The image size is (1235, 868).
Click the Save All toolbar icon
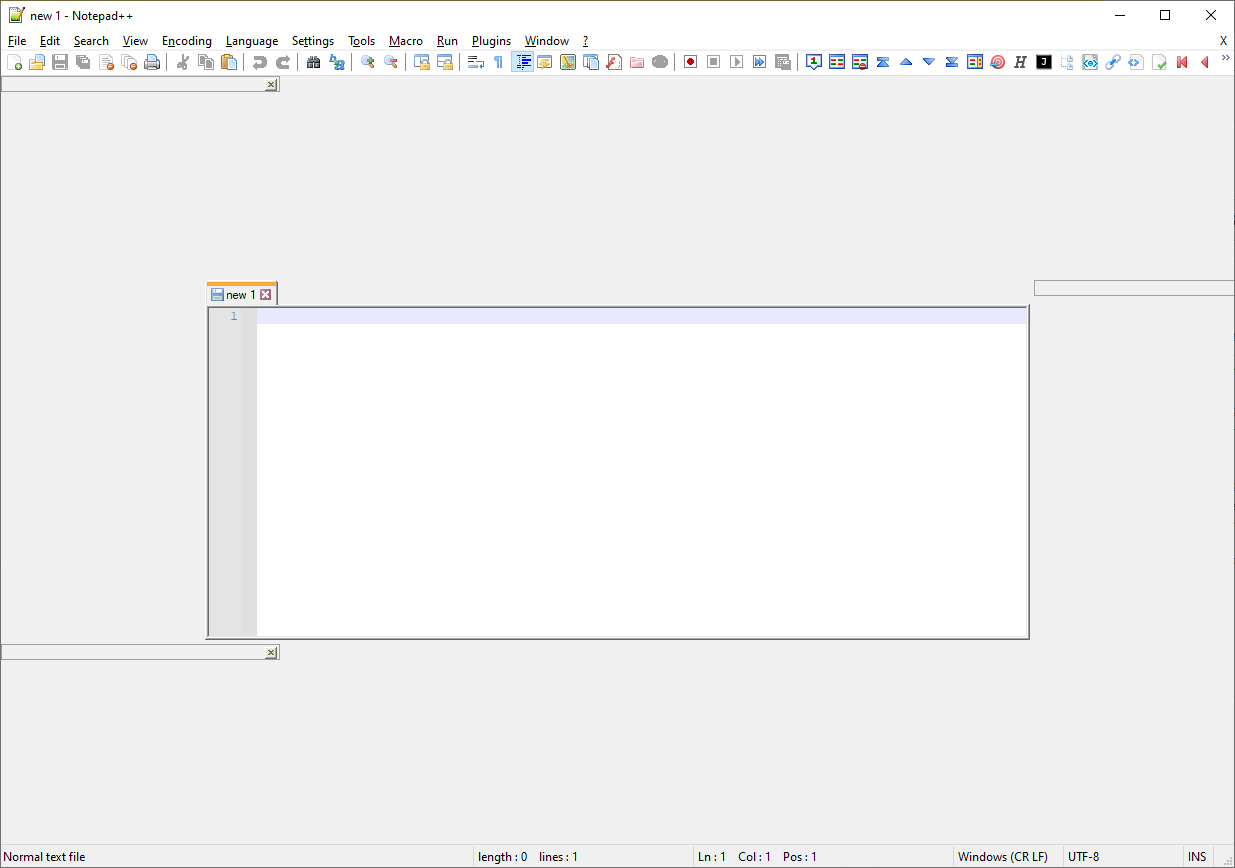coord(83,62)
